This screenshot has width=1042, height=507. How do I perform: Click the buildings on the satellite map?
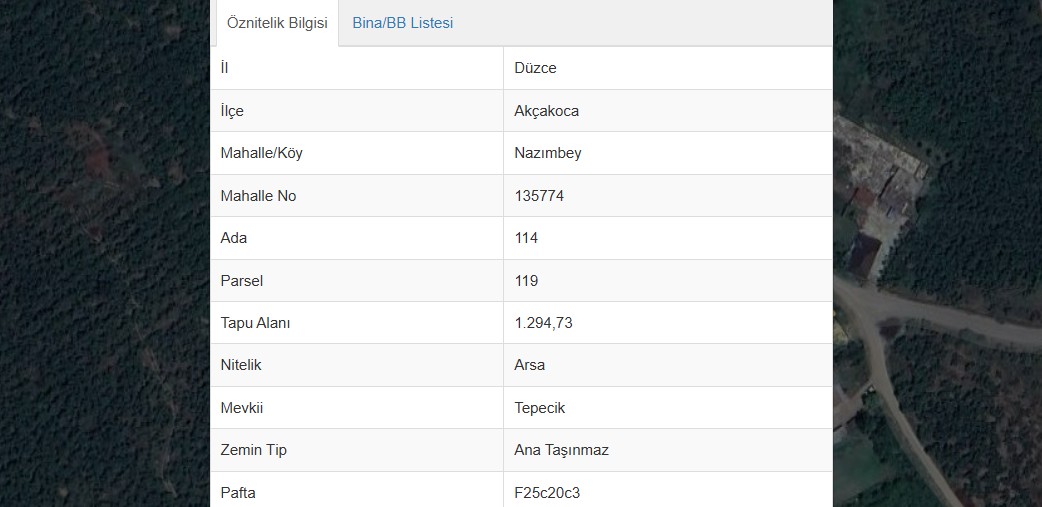[x=881, y=199]
